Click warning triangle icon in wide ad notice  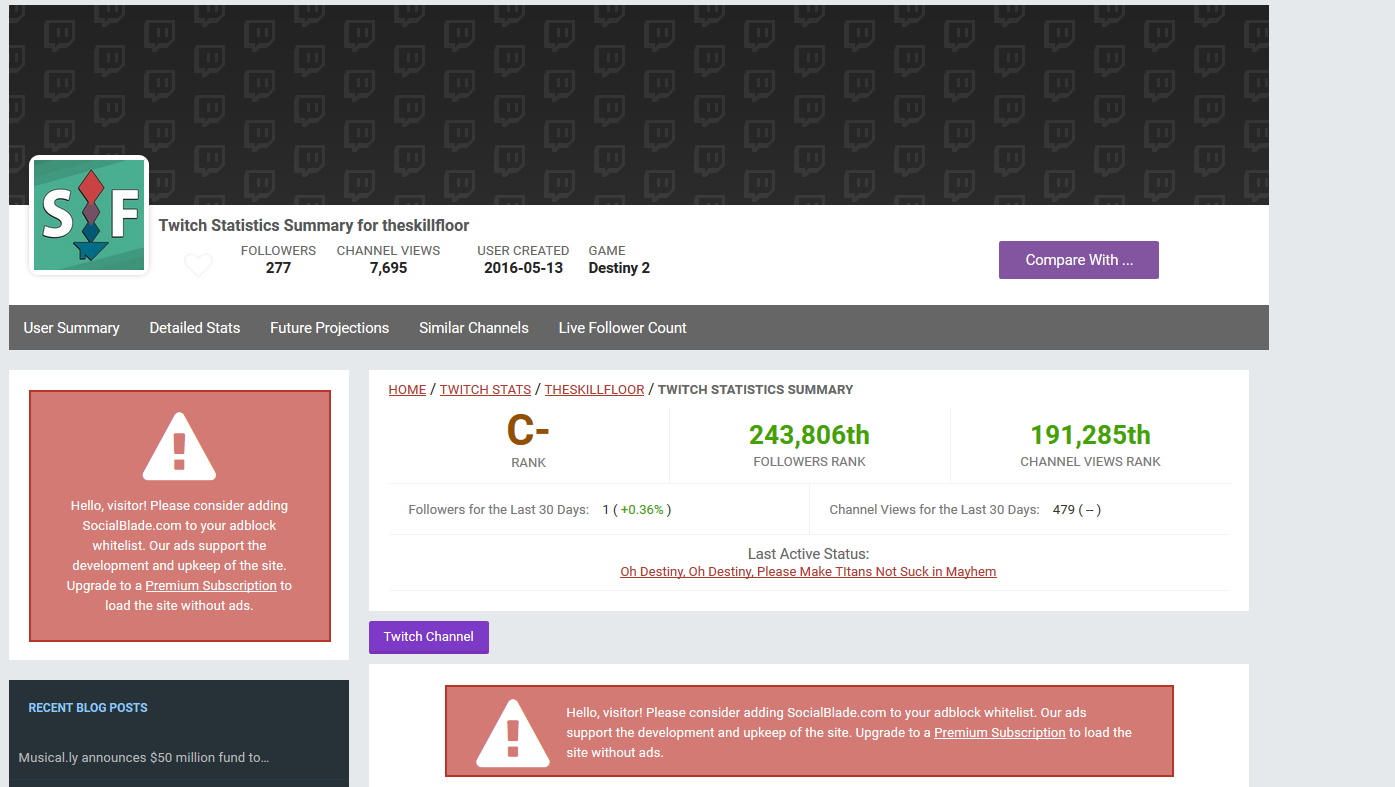[x=513, y=732]
